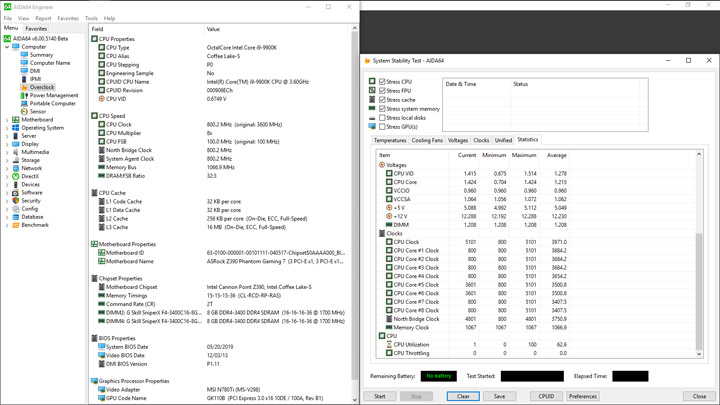Click the Security icon in the tree
The width and height of the screenshot is (720, 405).
point(16,201)
